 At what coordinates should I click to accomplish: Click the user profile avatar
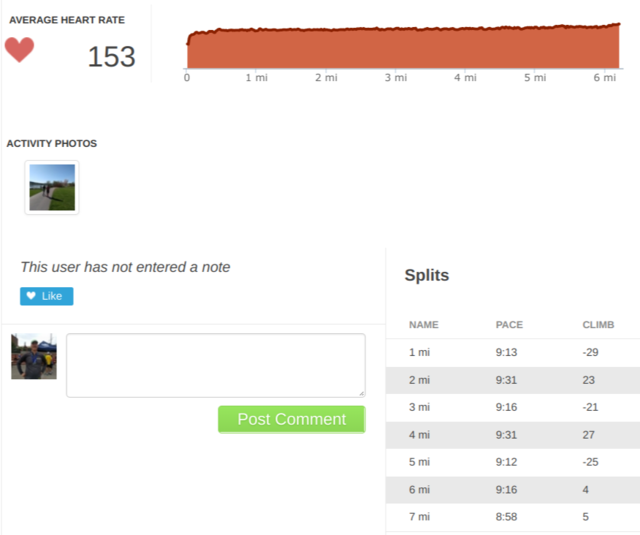pos(34,357)
